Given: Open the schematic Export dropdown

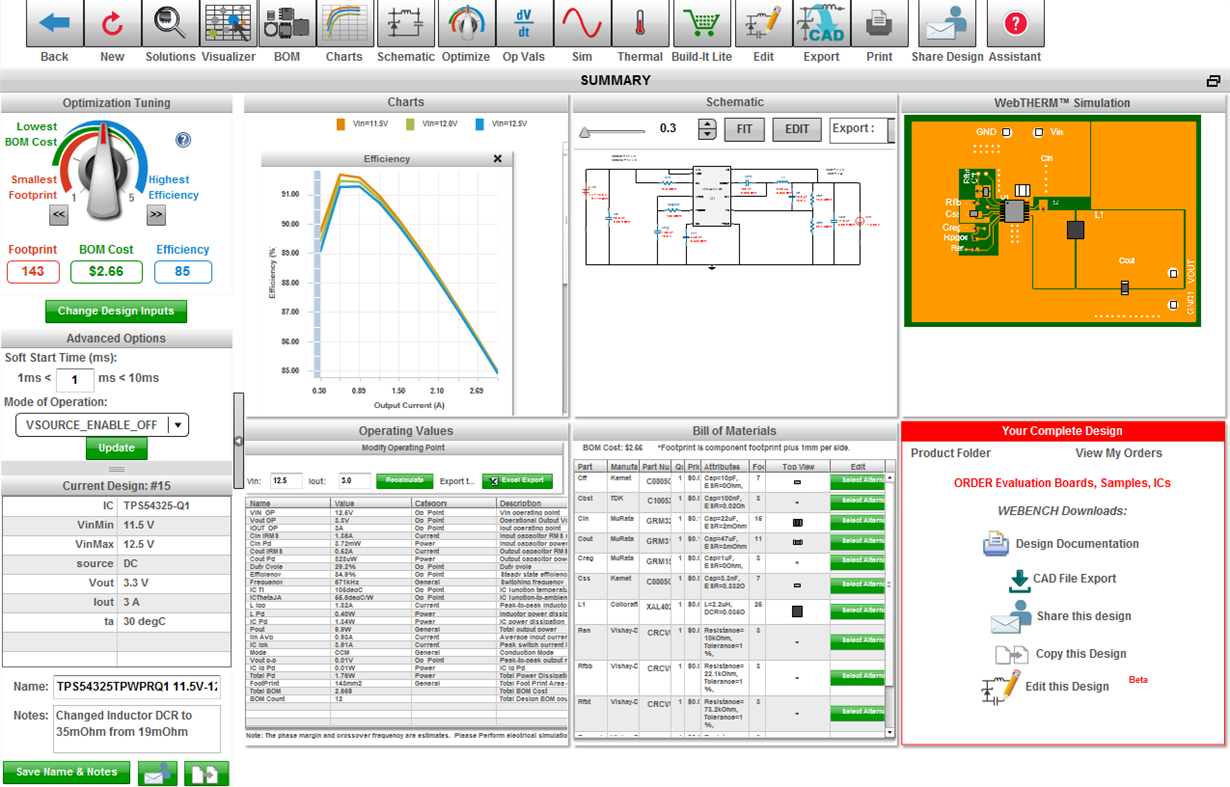Looking at the screenshot, I should 862,129.
